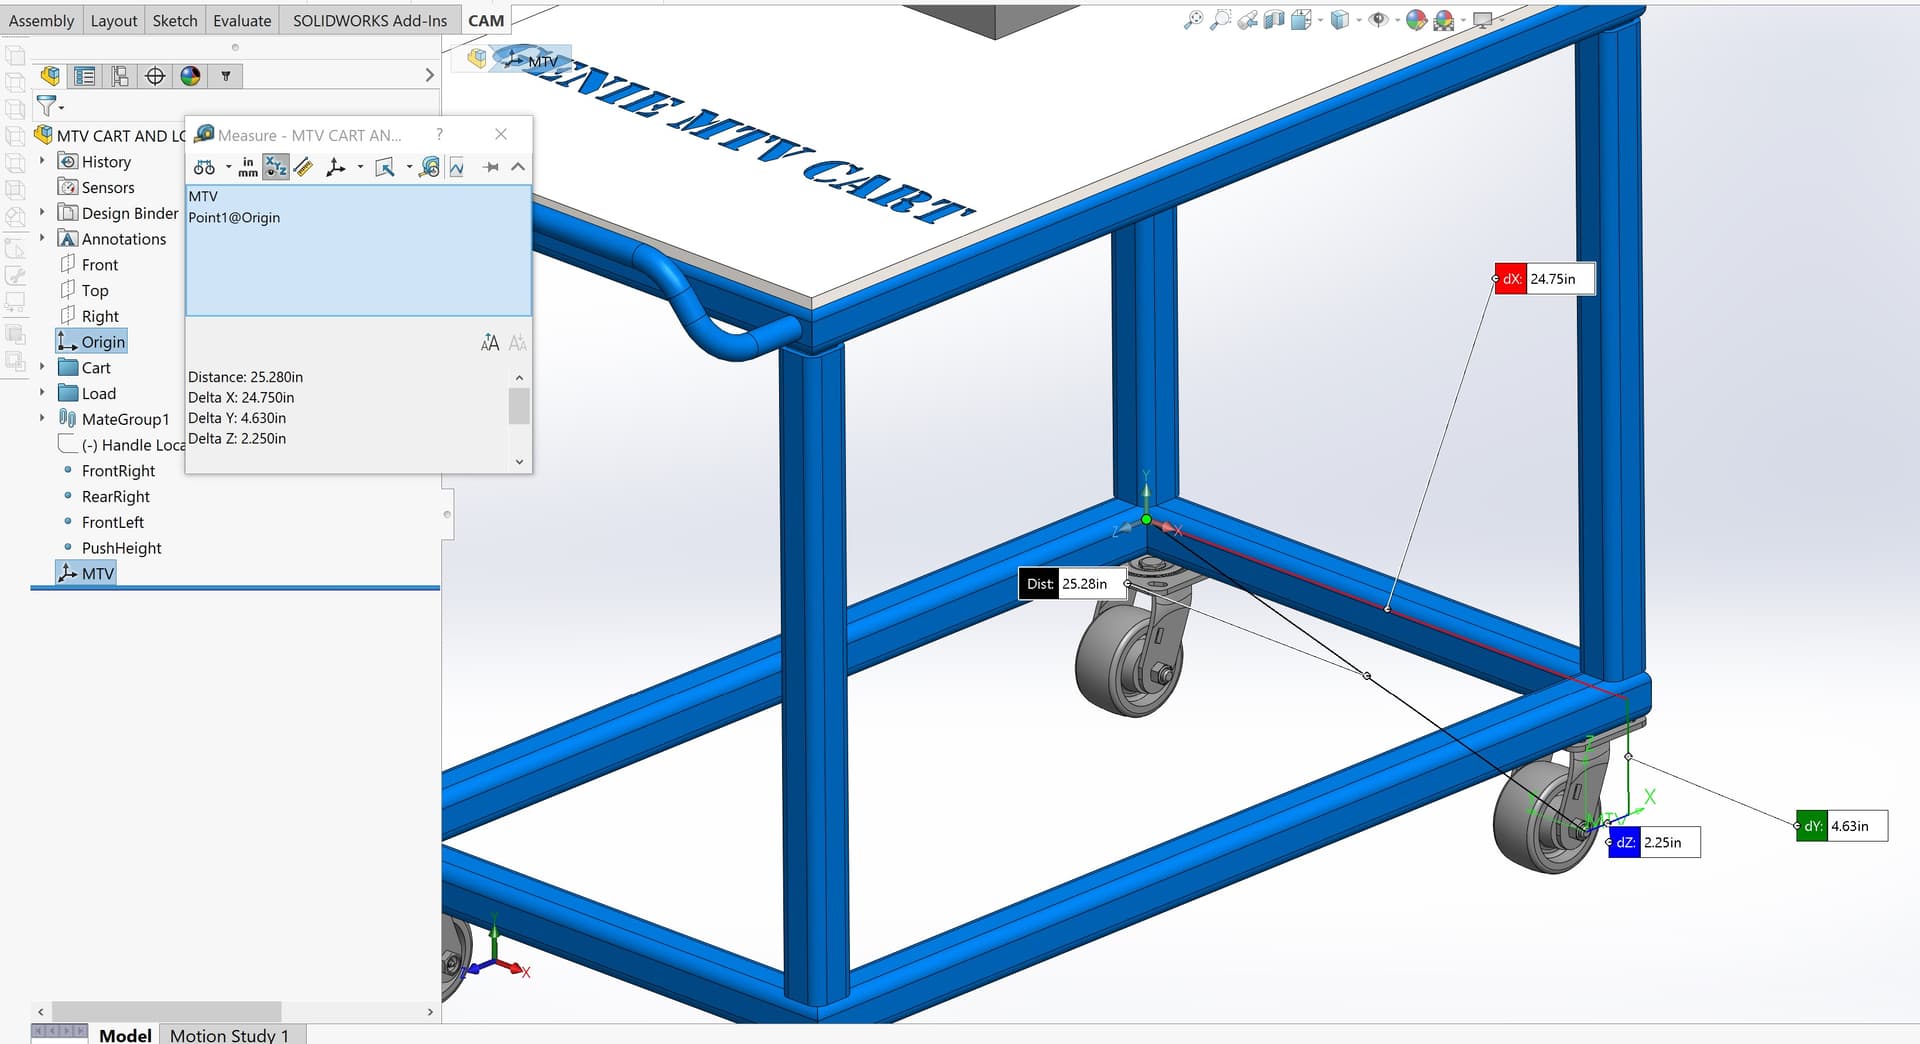Expand the manager panel right chevron
This screenshot has height=1044, width=1920.
tap(430, 76)
